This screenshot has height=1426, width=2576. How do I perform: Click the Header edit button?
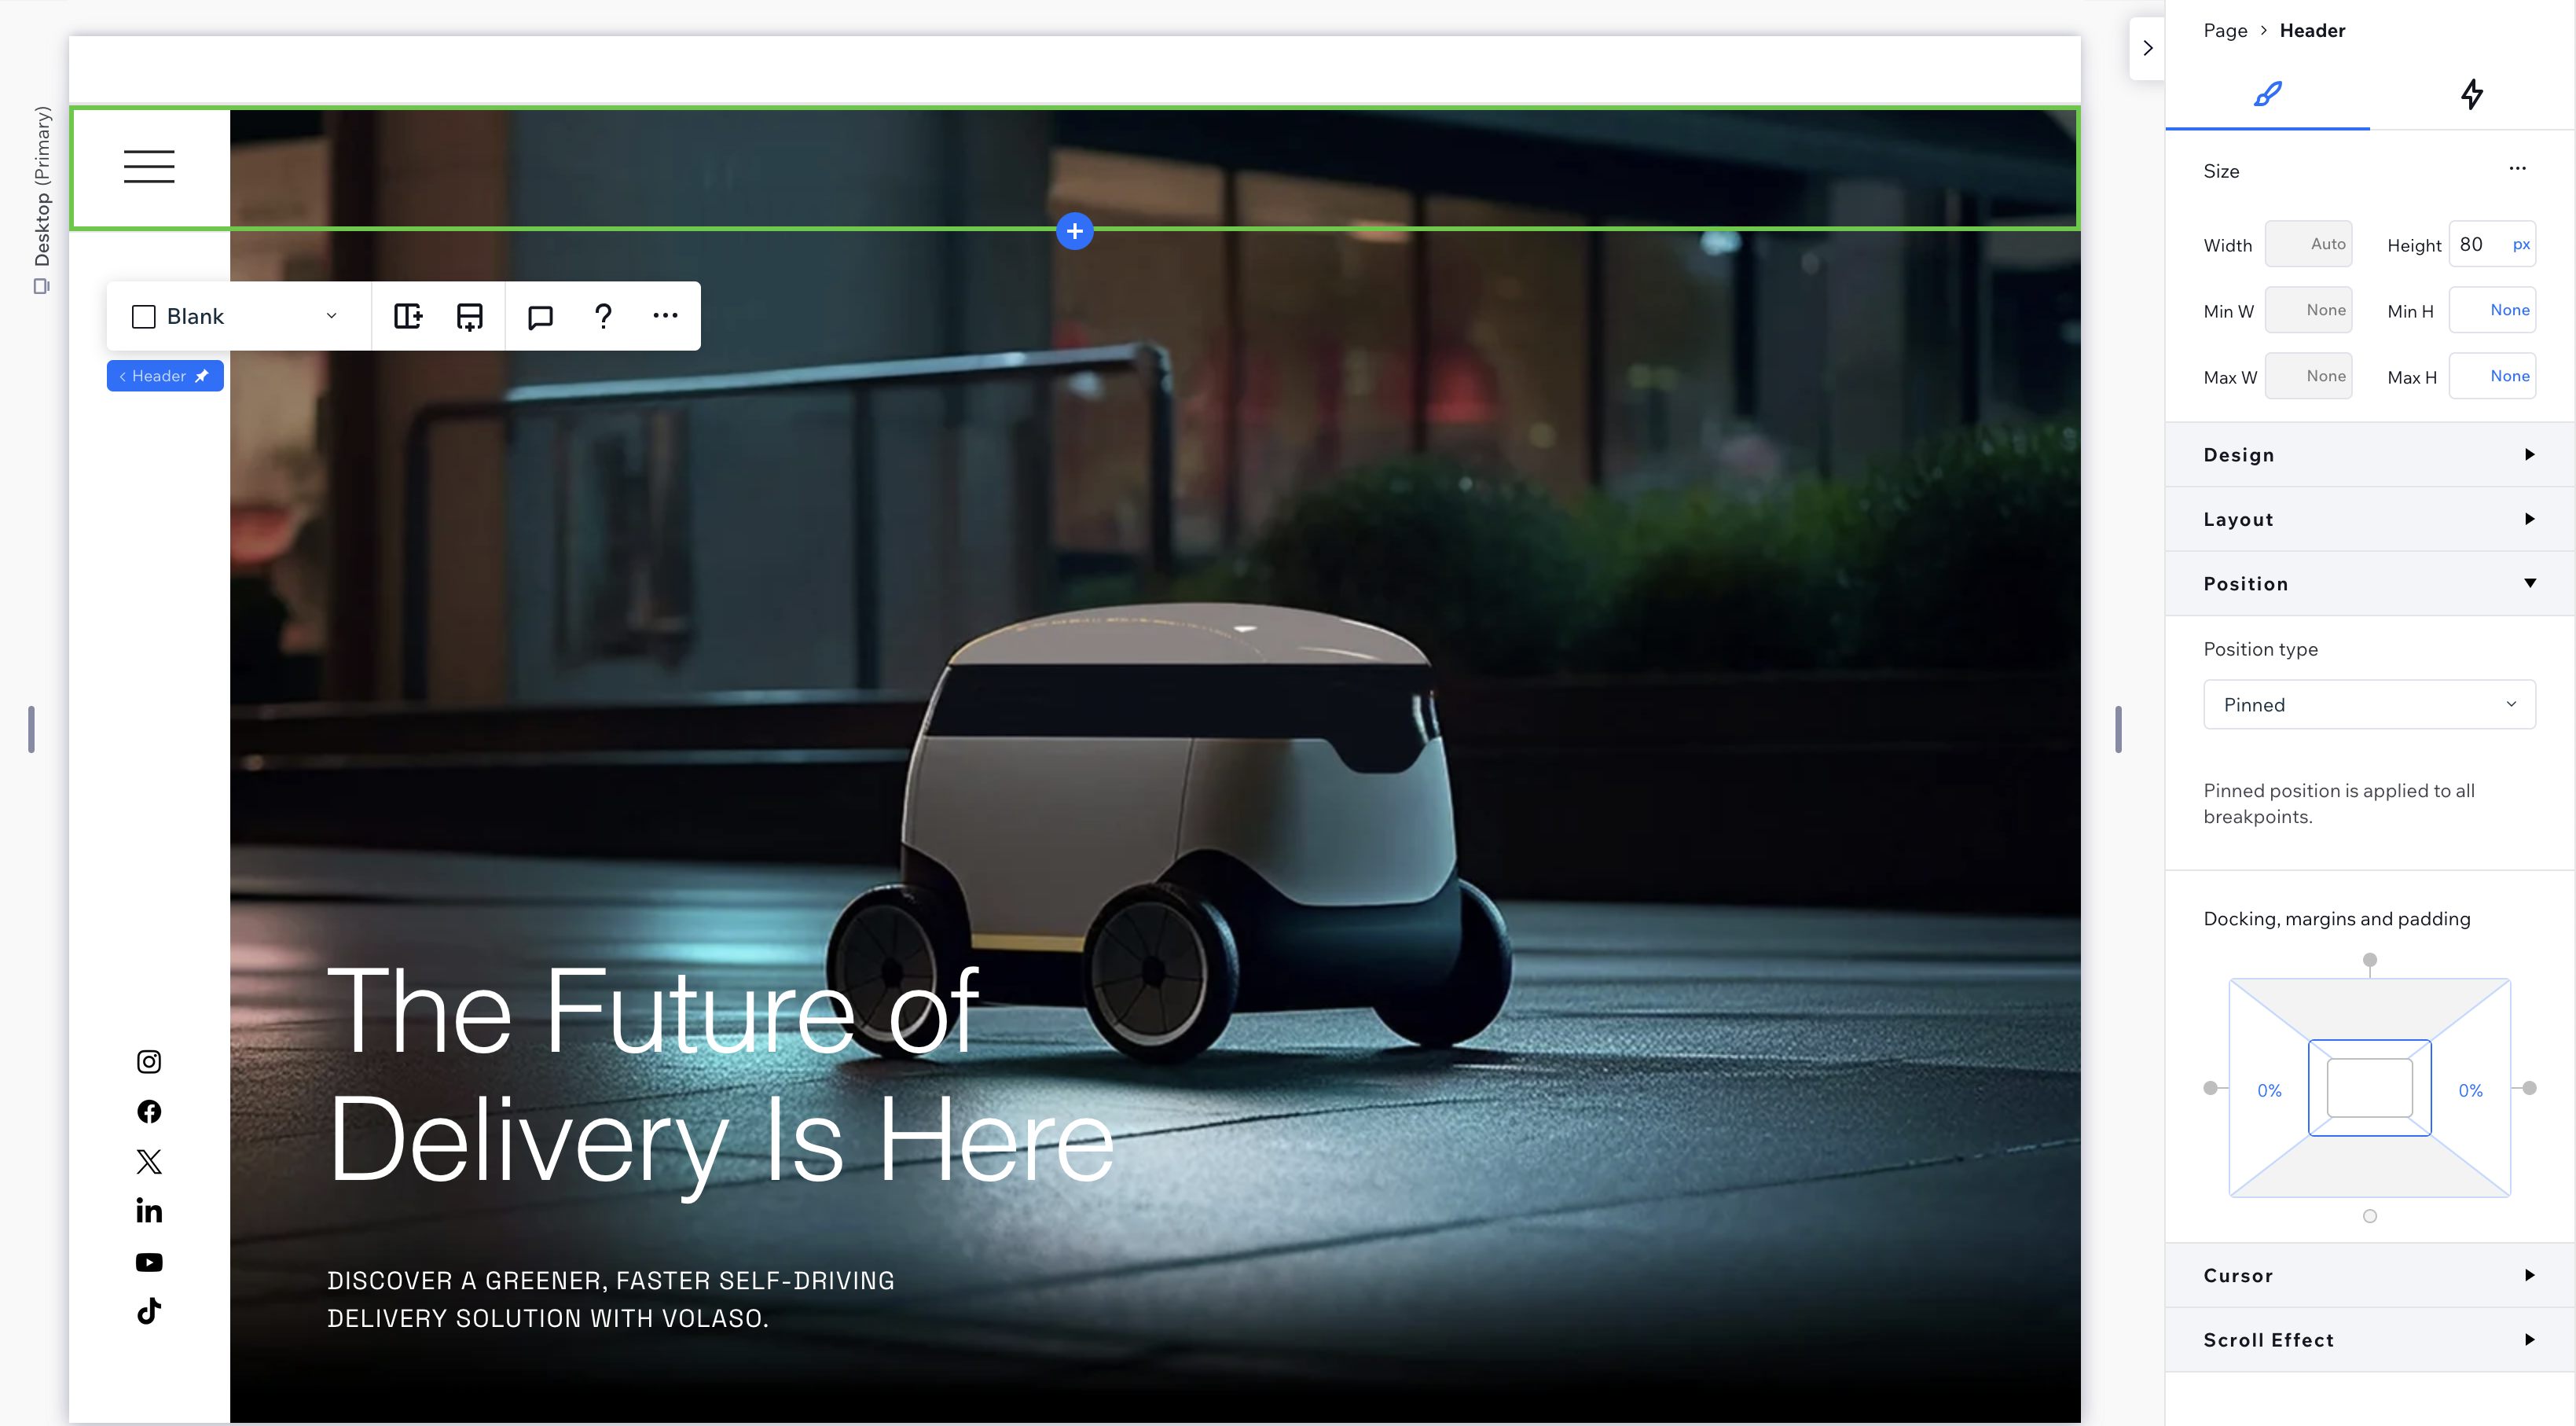(167, 376)
